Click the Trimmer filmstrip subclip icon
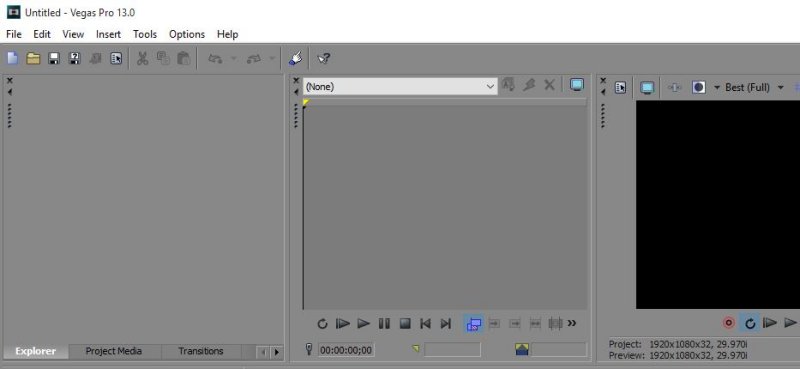800x369 pixels. (x=555, y=324)
